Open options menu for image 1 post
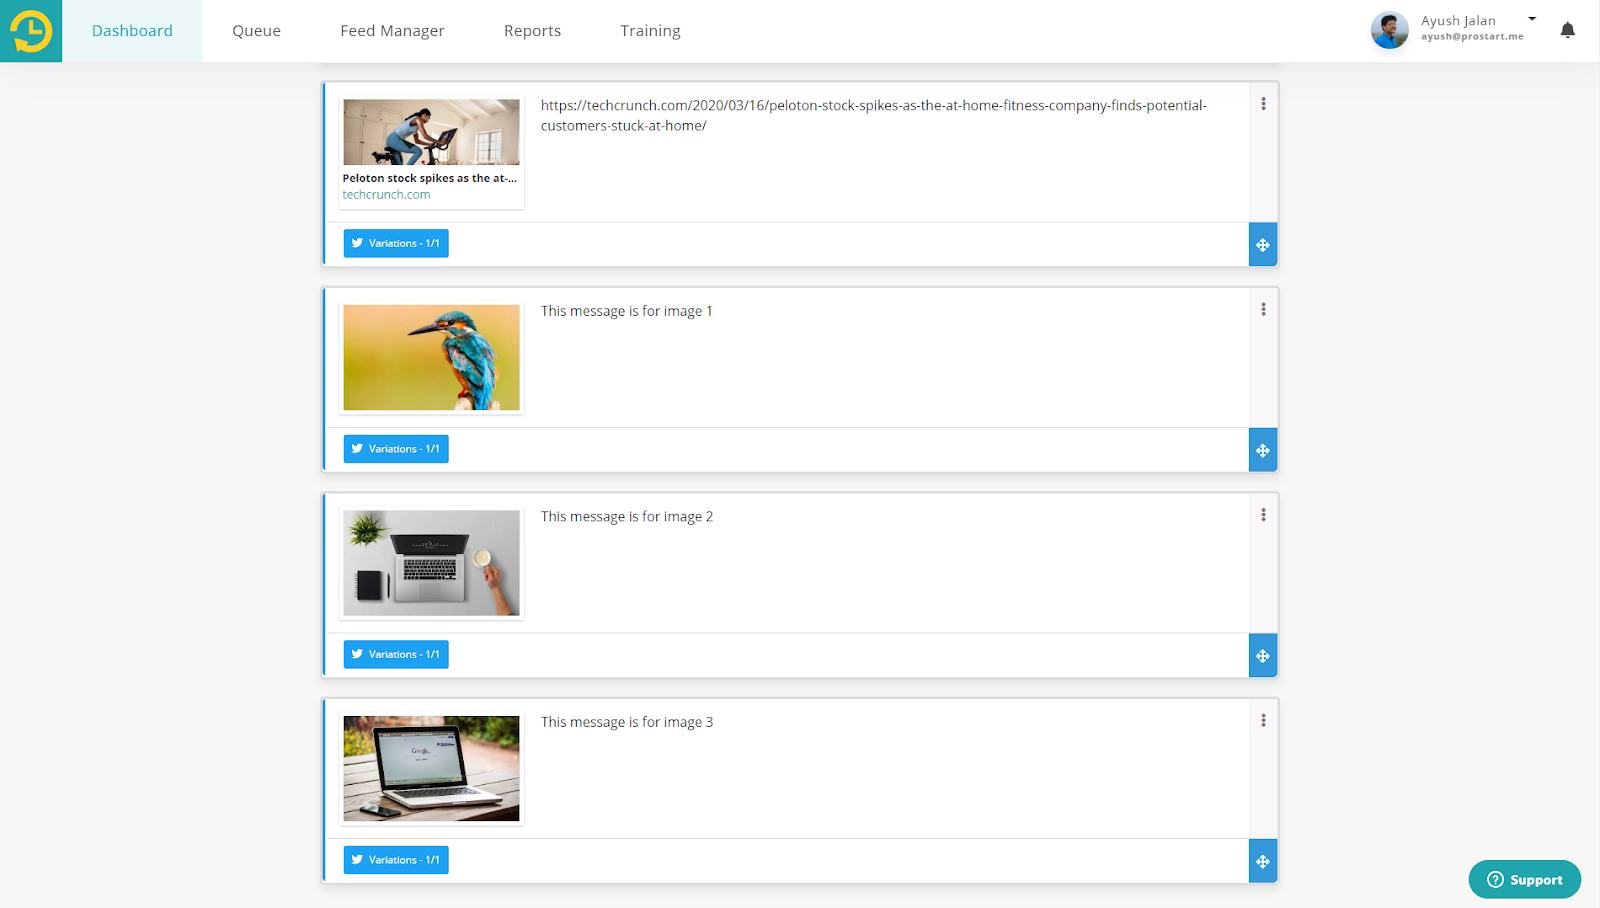 pos(1263,310)
